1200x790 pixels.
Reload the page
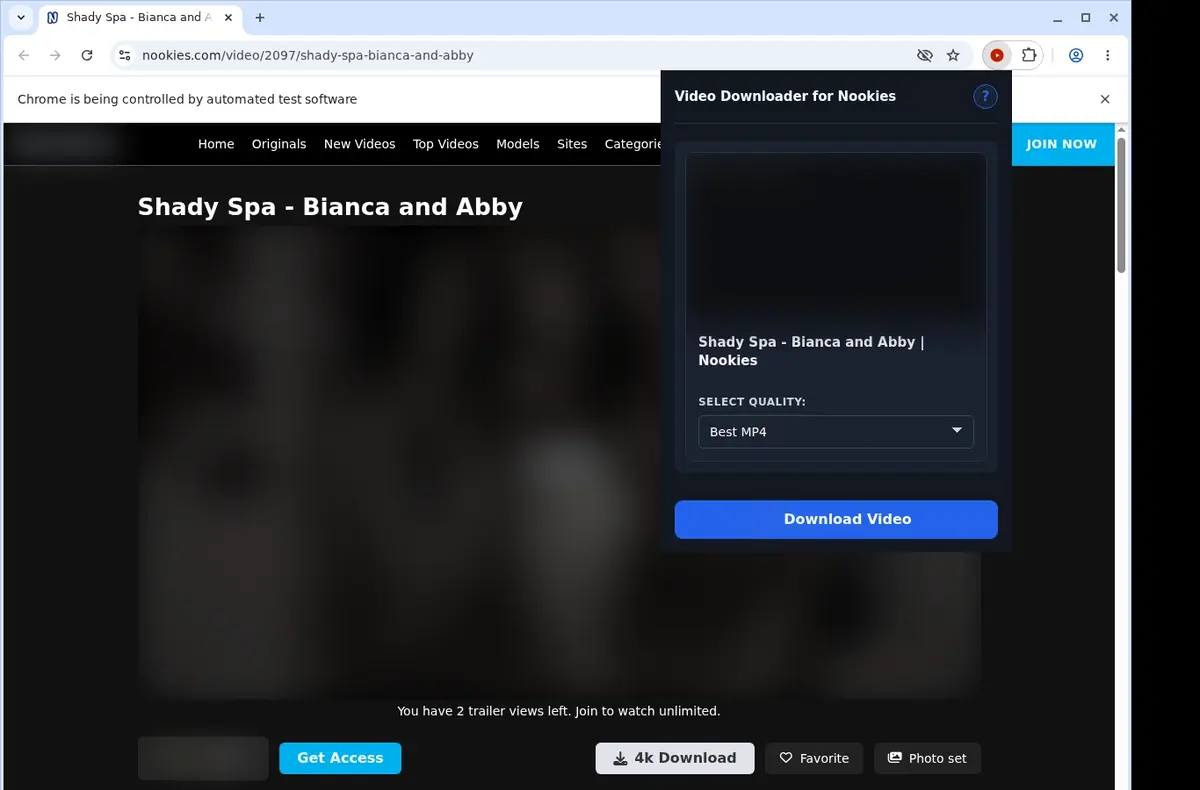click(x=87, y=56)
